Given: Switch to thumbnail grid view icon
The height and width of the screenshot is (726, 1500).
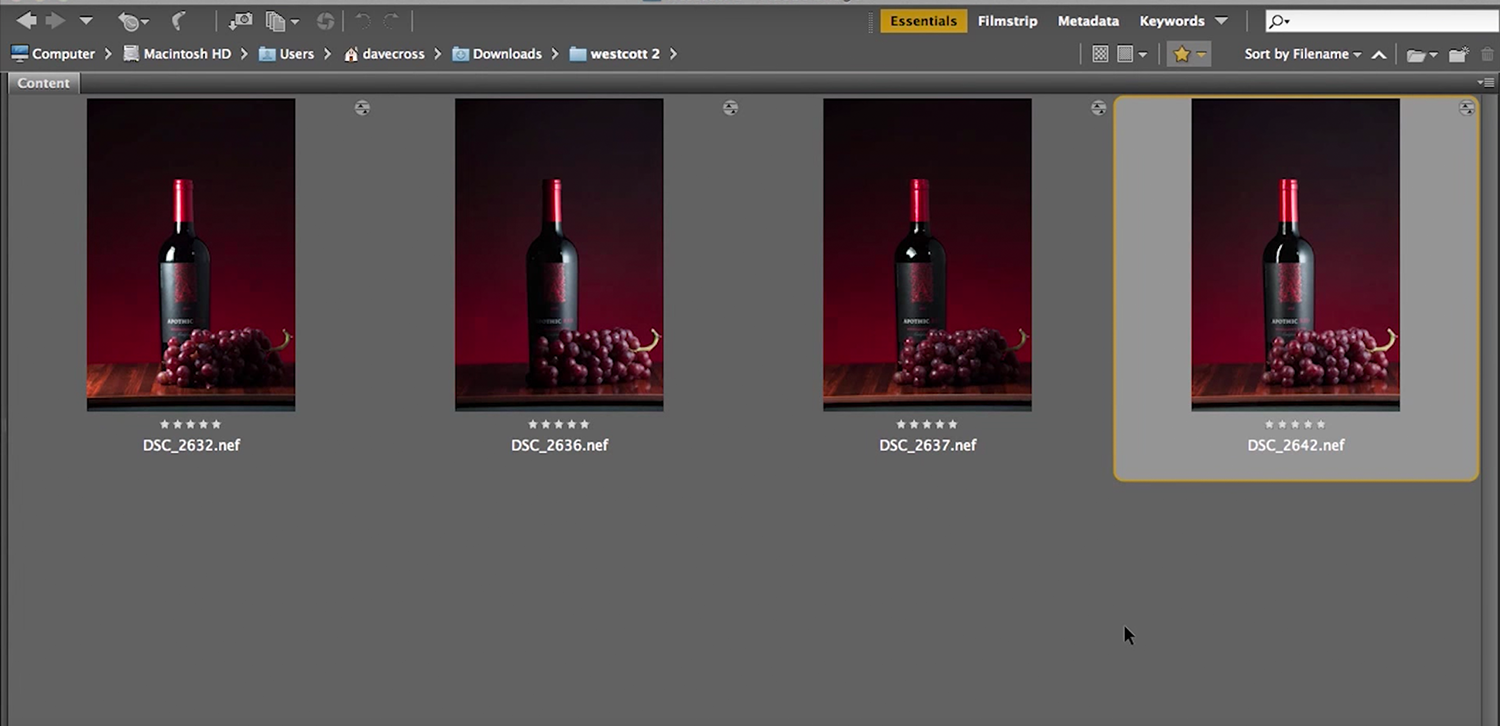Looking at the screenshot, I should 1100,54.
